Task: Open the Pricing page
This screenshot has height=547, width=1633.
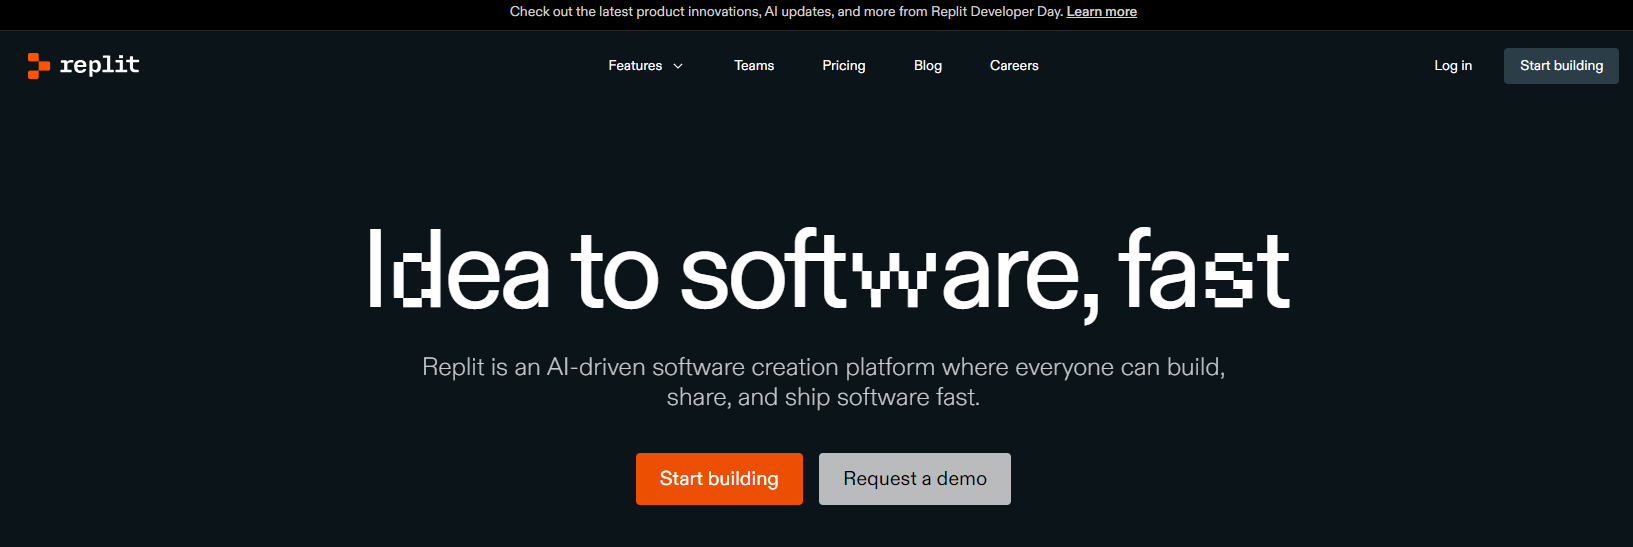Action: [x=843, y=66]
